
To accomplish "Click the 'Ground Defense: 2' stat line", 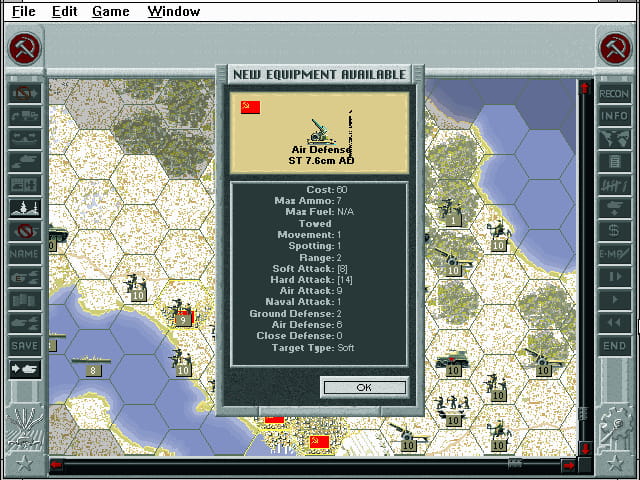I will 296,314.
